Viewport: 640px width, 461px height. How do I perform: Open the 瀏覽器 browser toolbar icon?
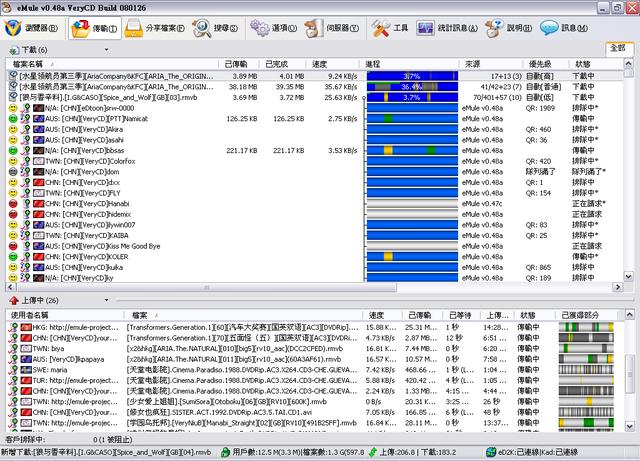point(32,28)
